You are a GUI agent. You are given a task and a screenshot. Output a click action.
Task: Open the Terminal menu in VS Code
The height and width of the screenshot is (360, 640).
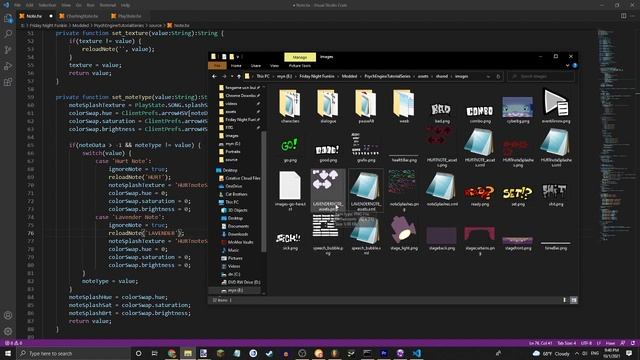coord(107,5)
